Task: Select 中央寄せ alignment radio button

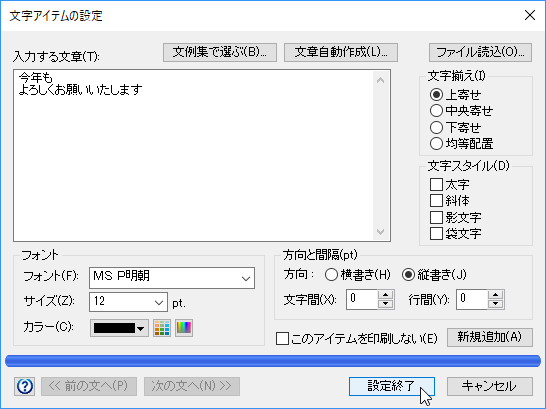Action: [x=436, y=111]
